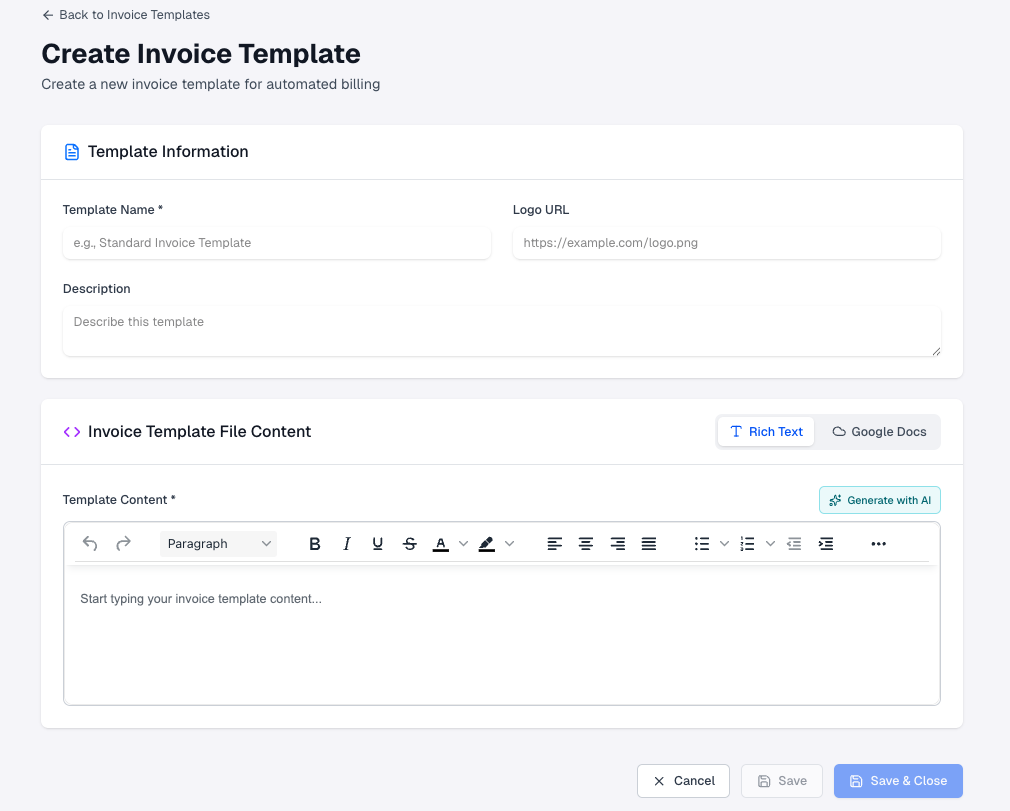Click the Description textarea resize handle

click(936, 351)
